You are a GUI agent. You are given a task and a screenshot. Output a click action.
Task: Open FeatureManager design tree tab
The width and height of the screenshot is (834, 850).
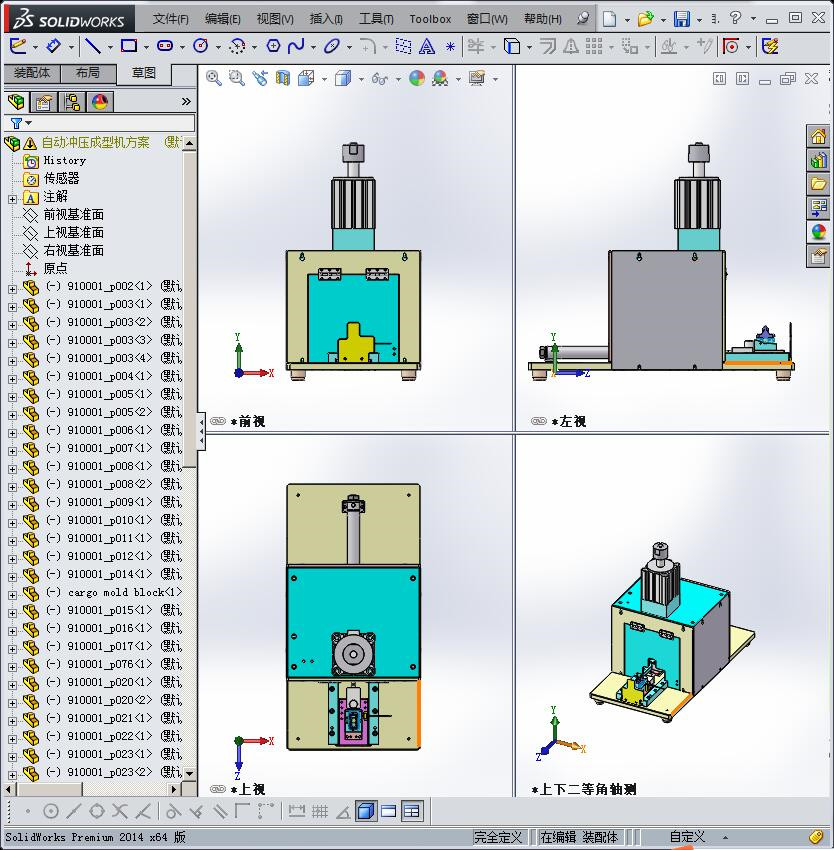click(x=16, y=101)
